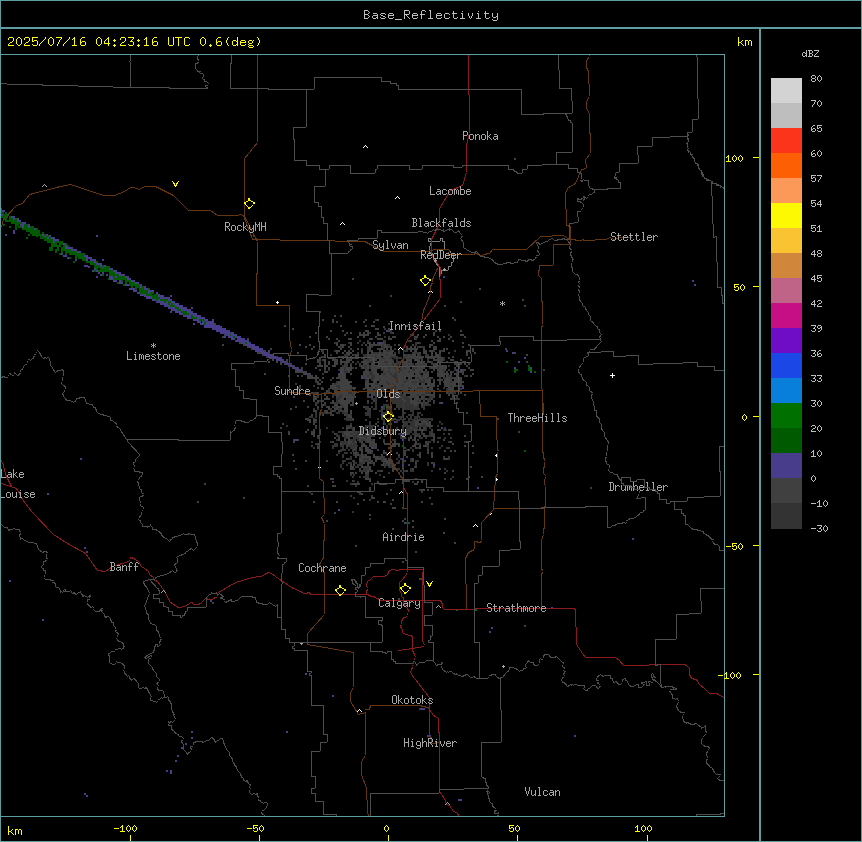Pick the orange 57-60 dBZ legend swatch
This screenshot has height=842, width=862.
pos(786,165)
